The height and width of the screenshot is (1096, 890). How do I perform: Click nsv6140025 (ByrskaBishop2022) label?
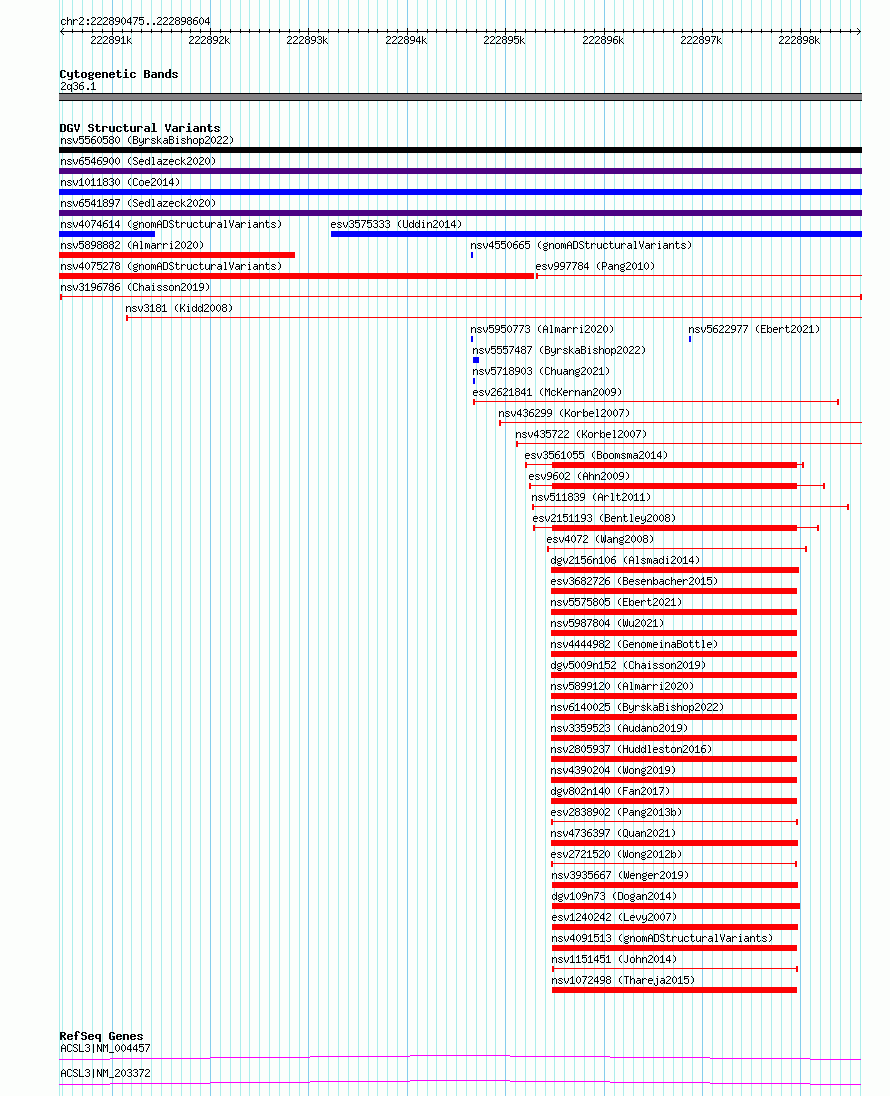pos(637,707)
